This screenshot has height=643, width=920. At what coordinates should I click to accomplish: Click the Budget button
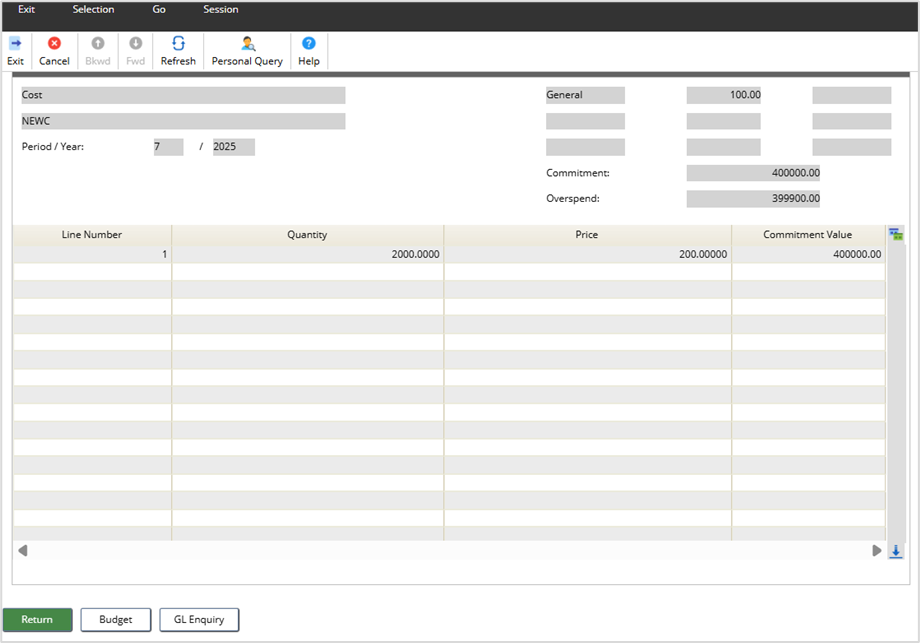coord(116,620)
